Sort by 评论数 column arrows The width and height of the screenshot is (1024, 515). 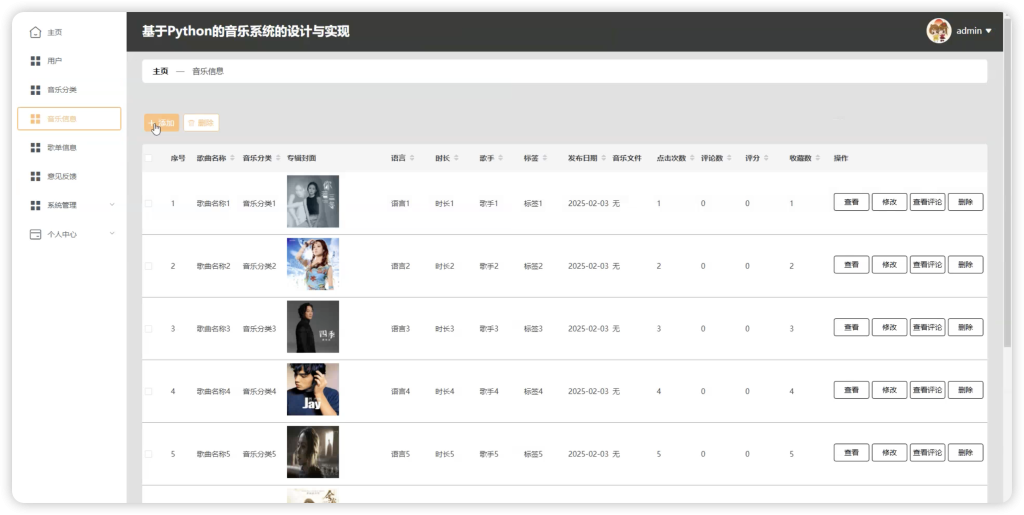729,158
